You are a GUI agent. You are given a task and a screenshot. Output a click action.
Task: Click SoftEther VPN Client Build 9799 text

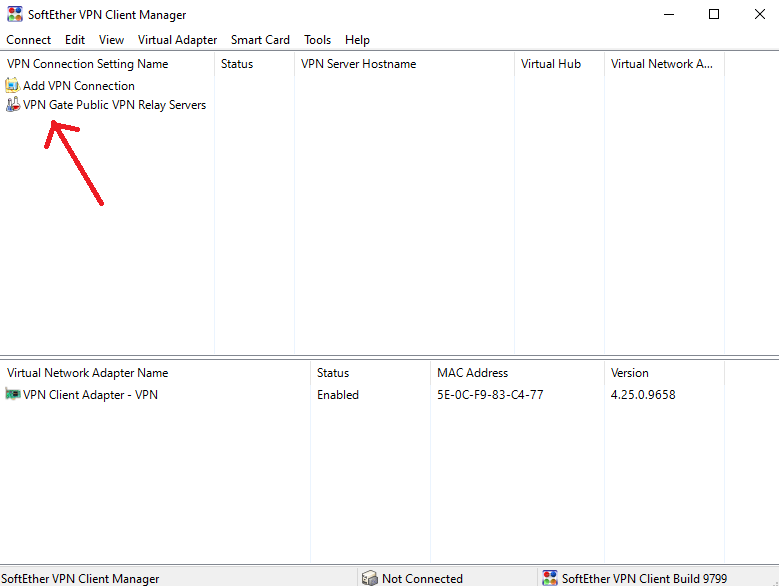click(x=644, y=579)
